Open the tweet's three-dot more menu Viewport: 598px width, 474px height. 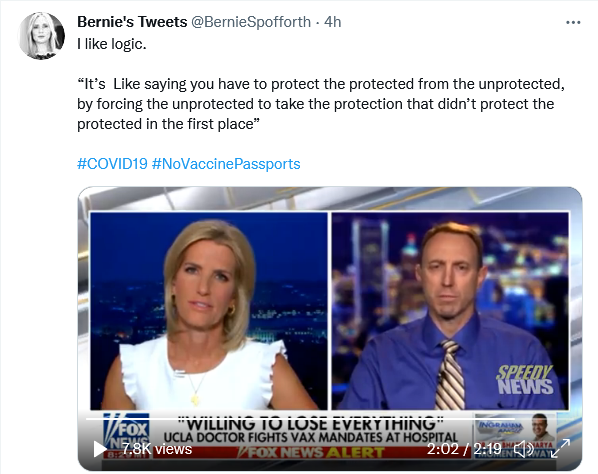pos(573,23)
